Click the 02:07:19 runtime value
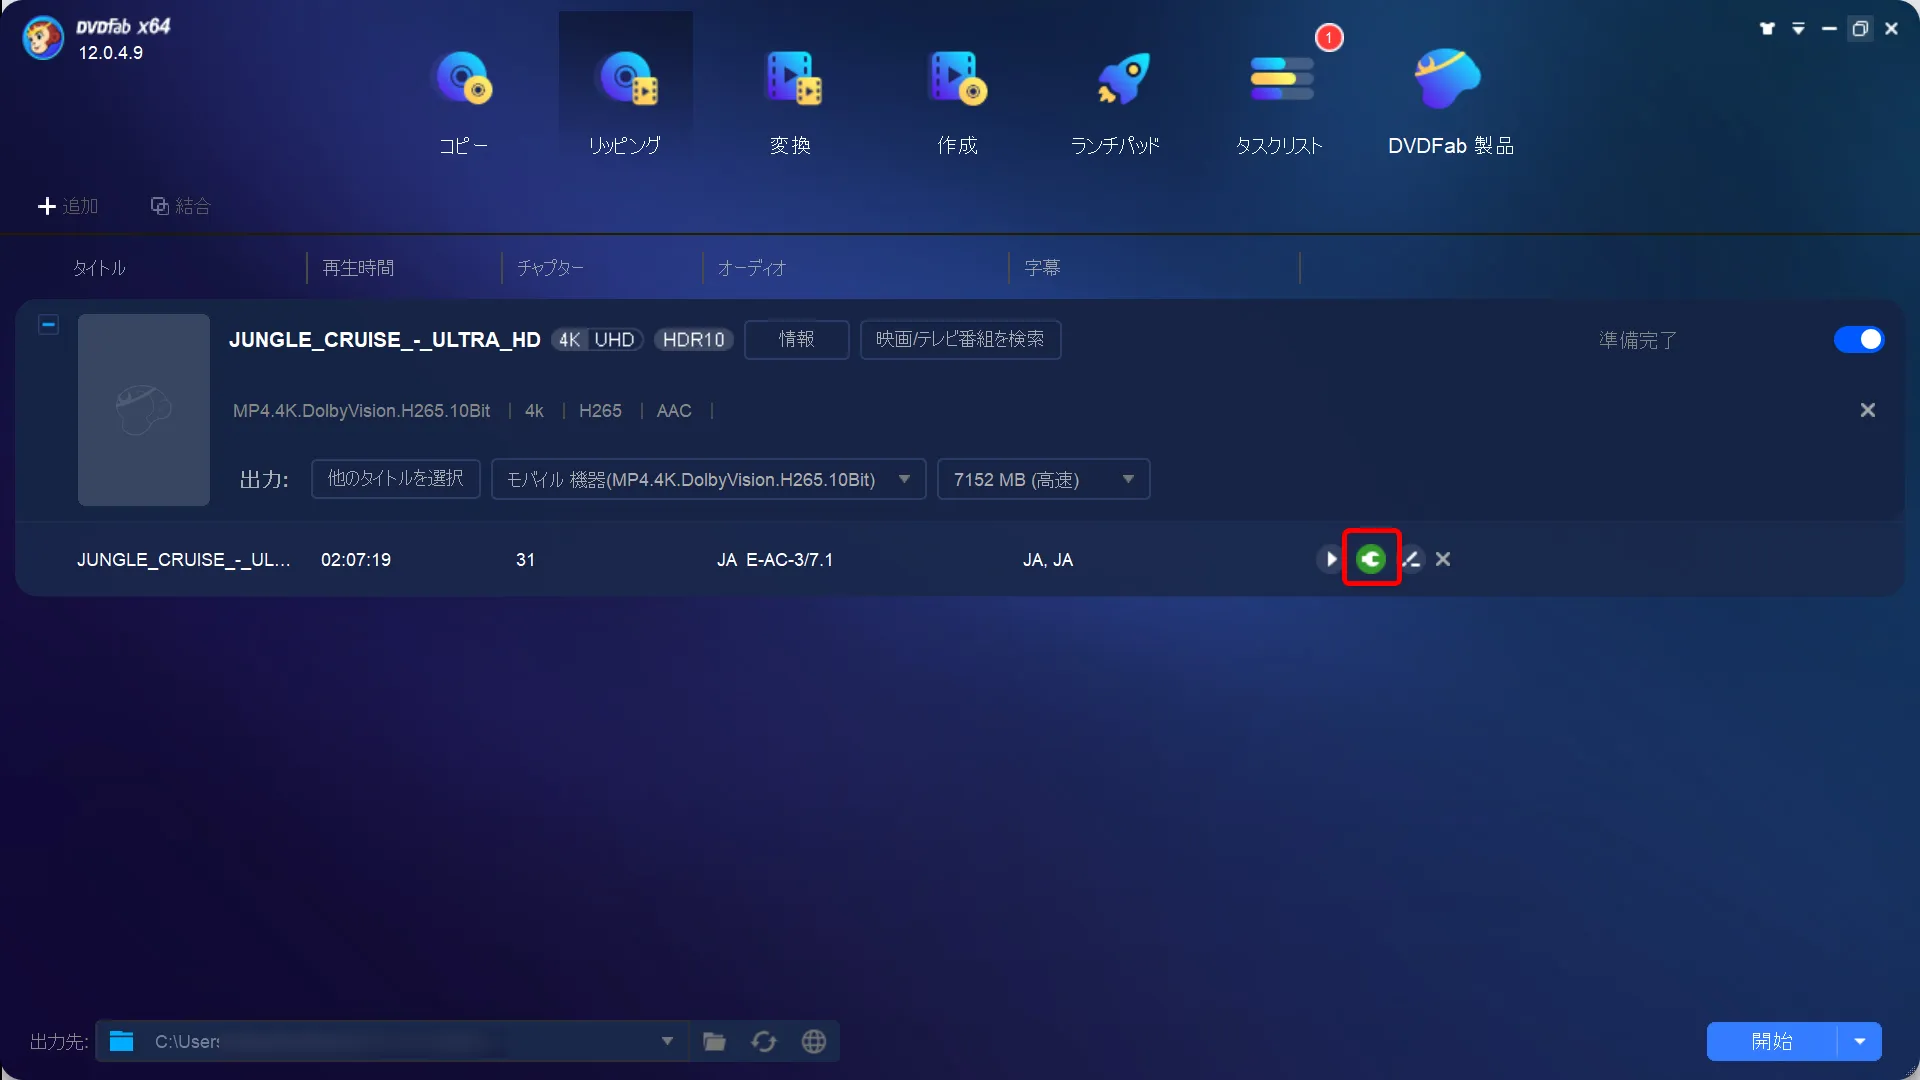The width and height of the screenshot is (1920, 1080). click(356, 560)
